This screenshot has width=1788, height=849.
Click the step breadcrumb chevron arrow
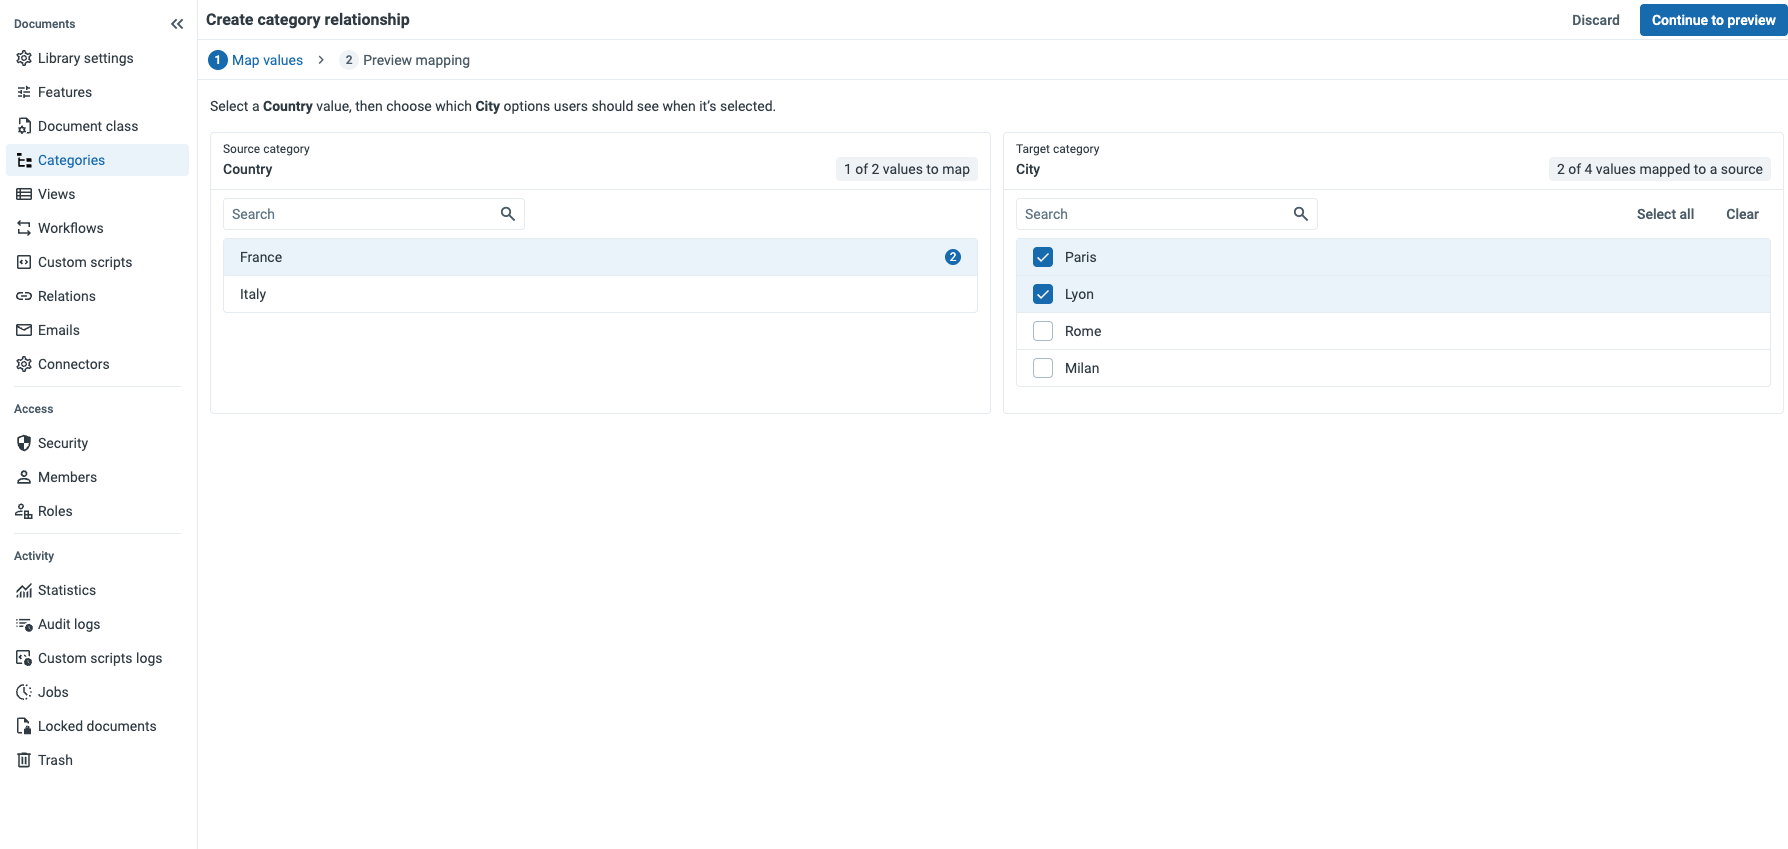click(x=321, y=60)
